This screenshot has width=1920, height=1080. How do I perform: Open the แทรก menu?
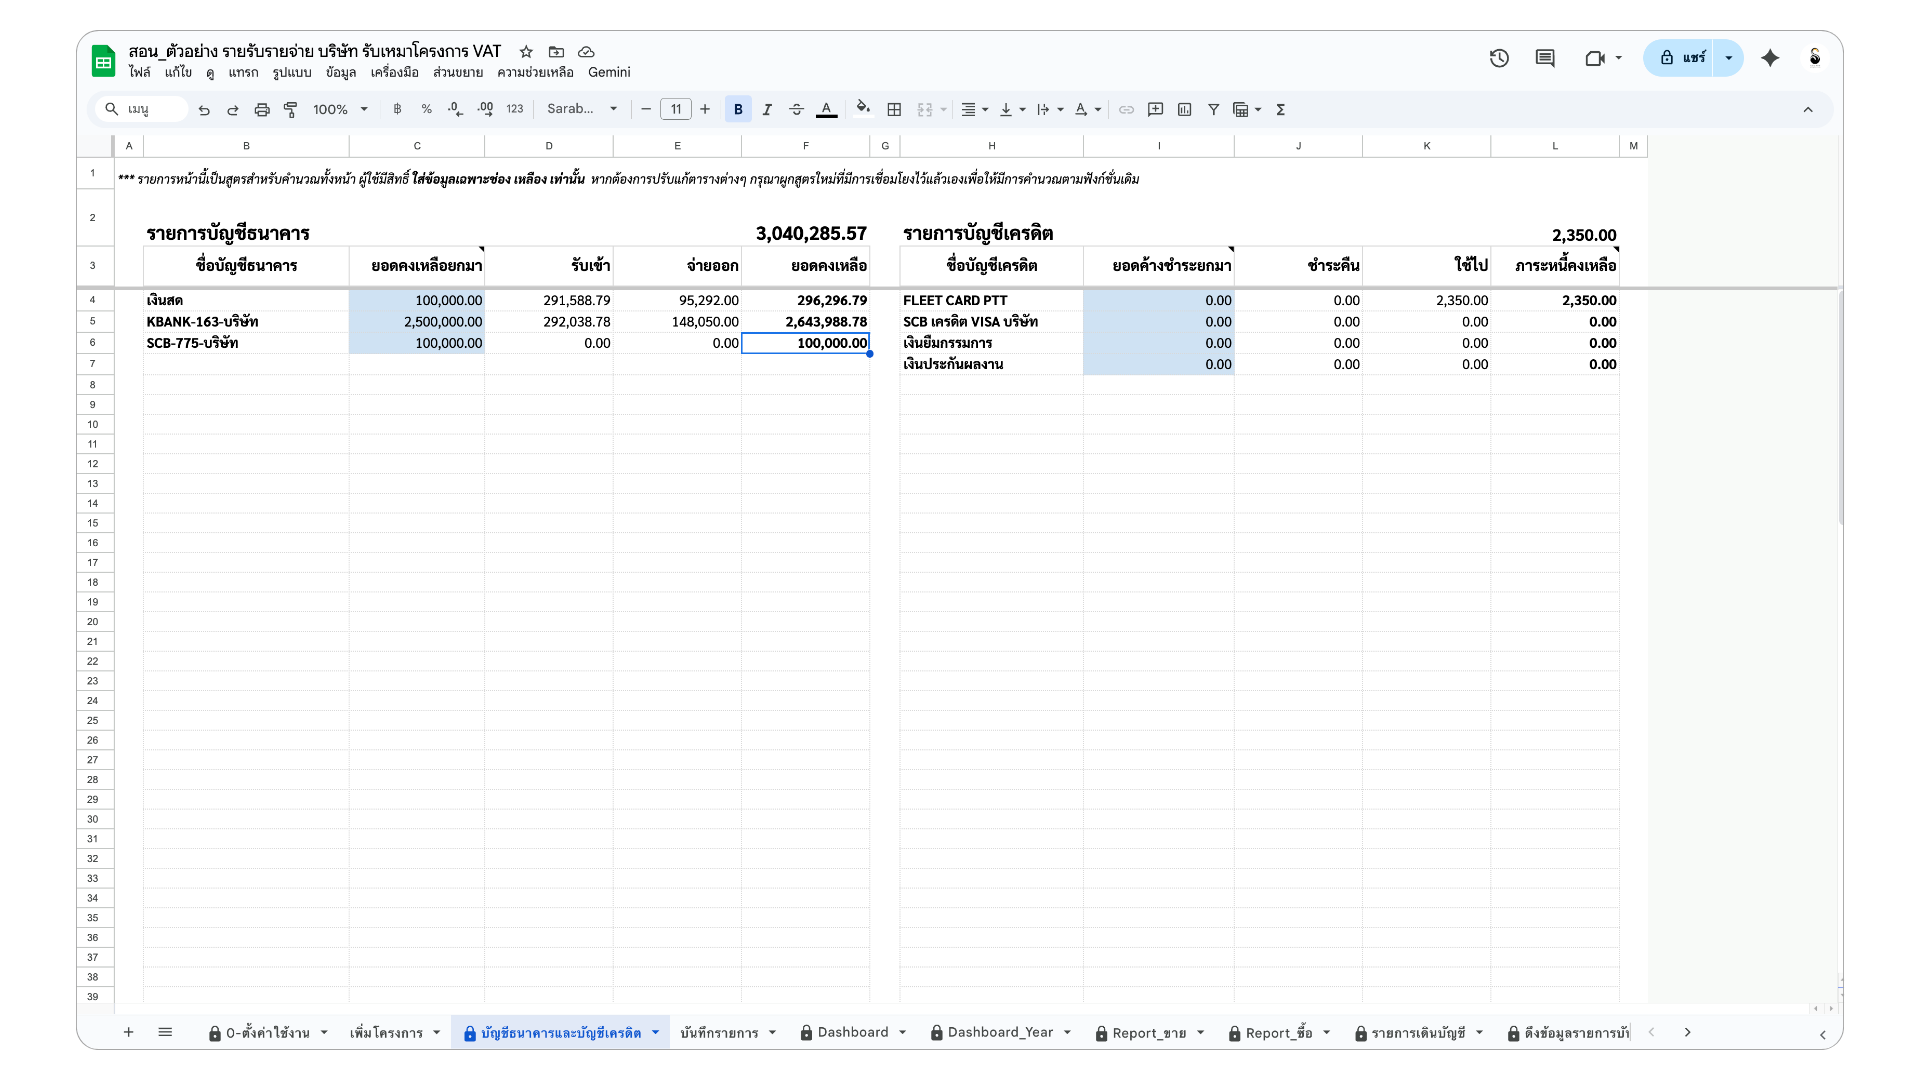[x=243, y=72]
